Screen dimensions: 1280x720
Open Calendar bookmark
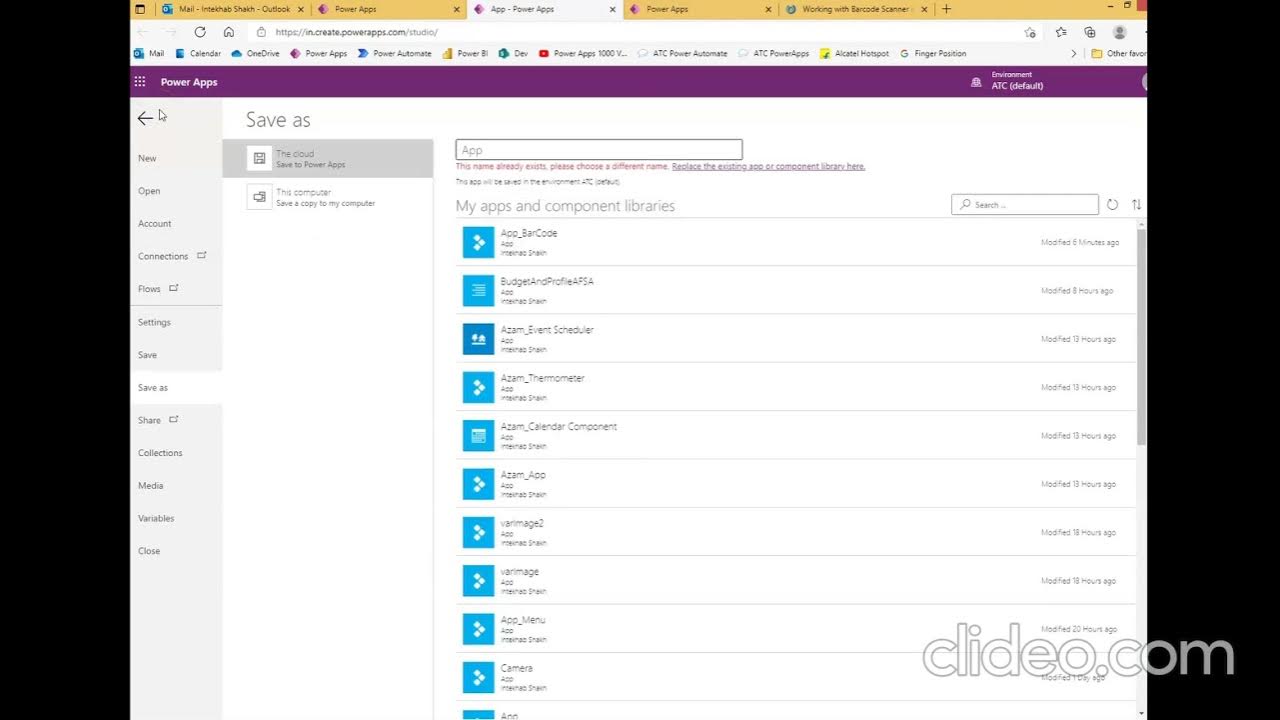198,53
